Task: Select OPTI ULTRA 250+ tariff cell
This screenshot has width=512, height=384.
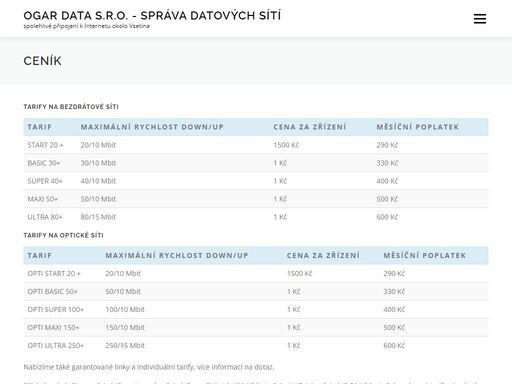Action: pyautogui.click(x=56, y=346)
